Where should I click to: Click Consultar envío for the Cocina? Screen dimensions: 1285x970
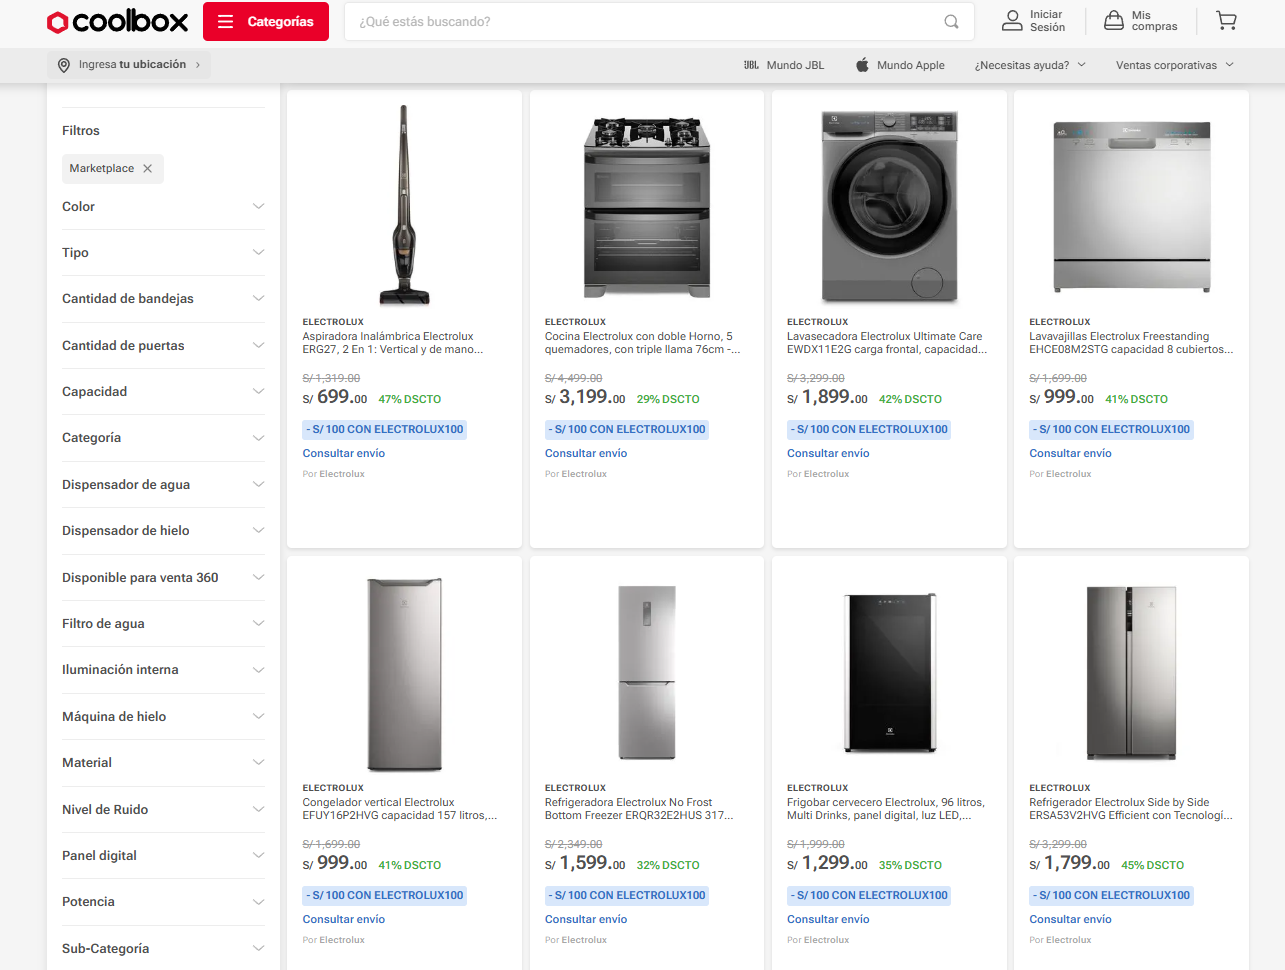pos(586,454)
